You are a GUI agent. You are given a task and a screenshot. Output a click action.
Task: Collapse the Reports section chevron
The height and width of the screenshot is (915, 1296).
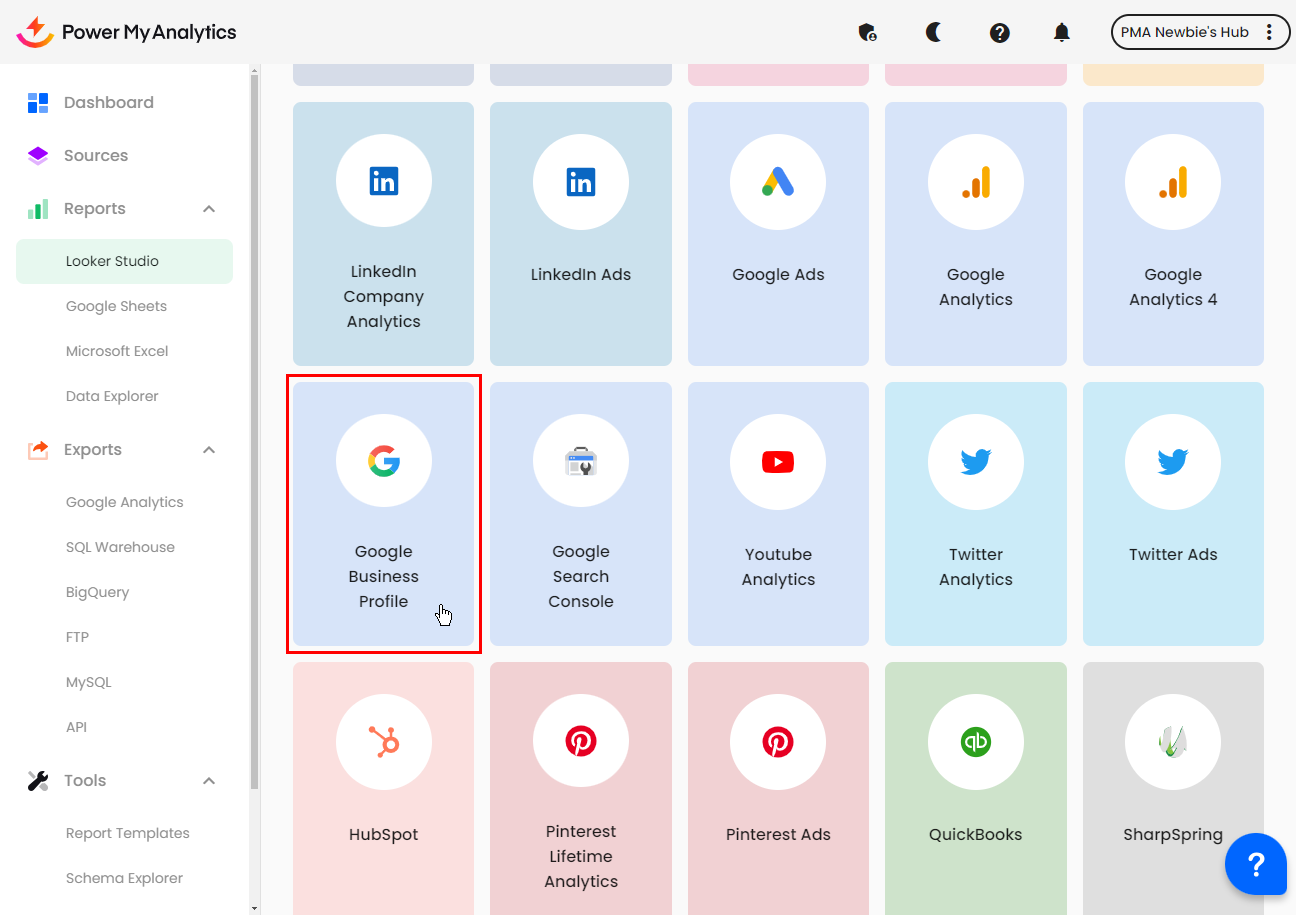click(209, 209)
